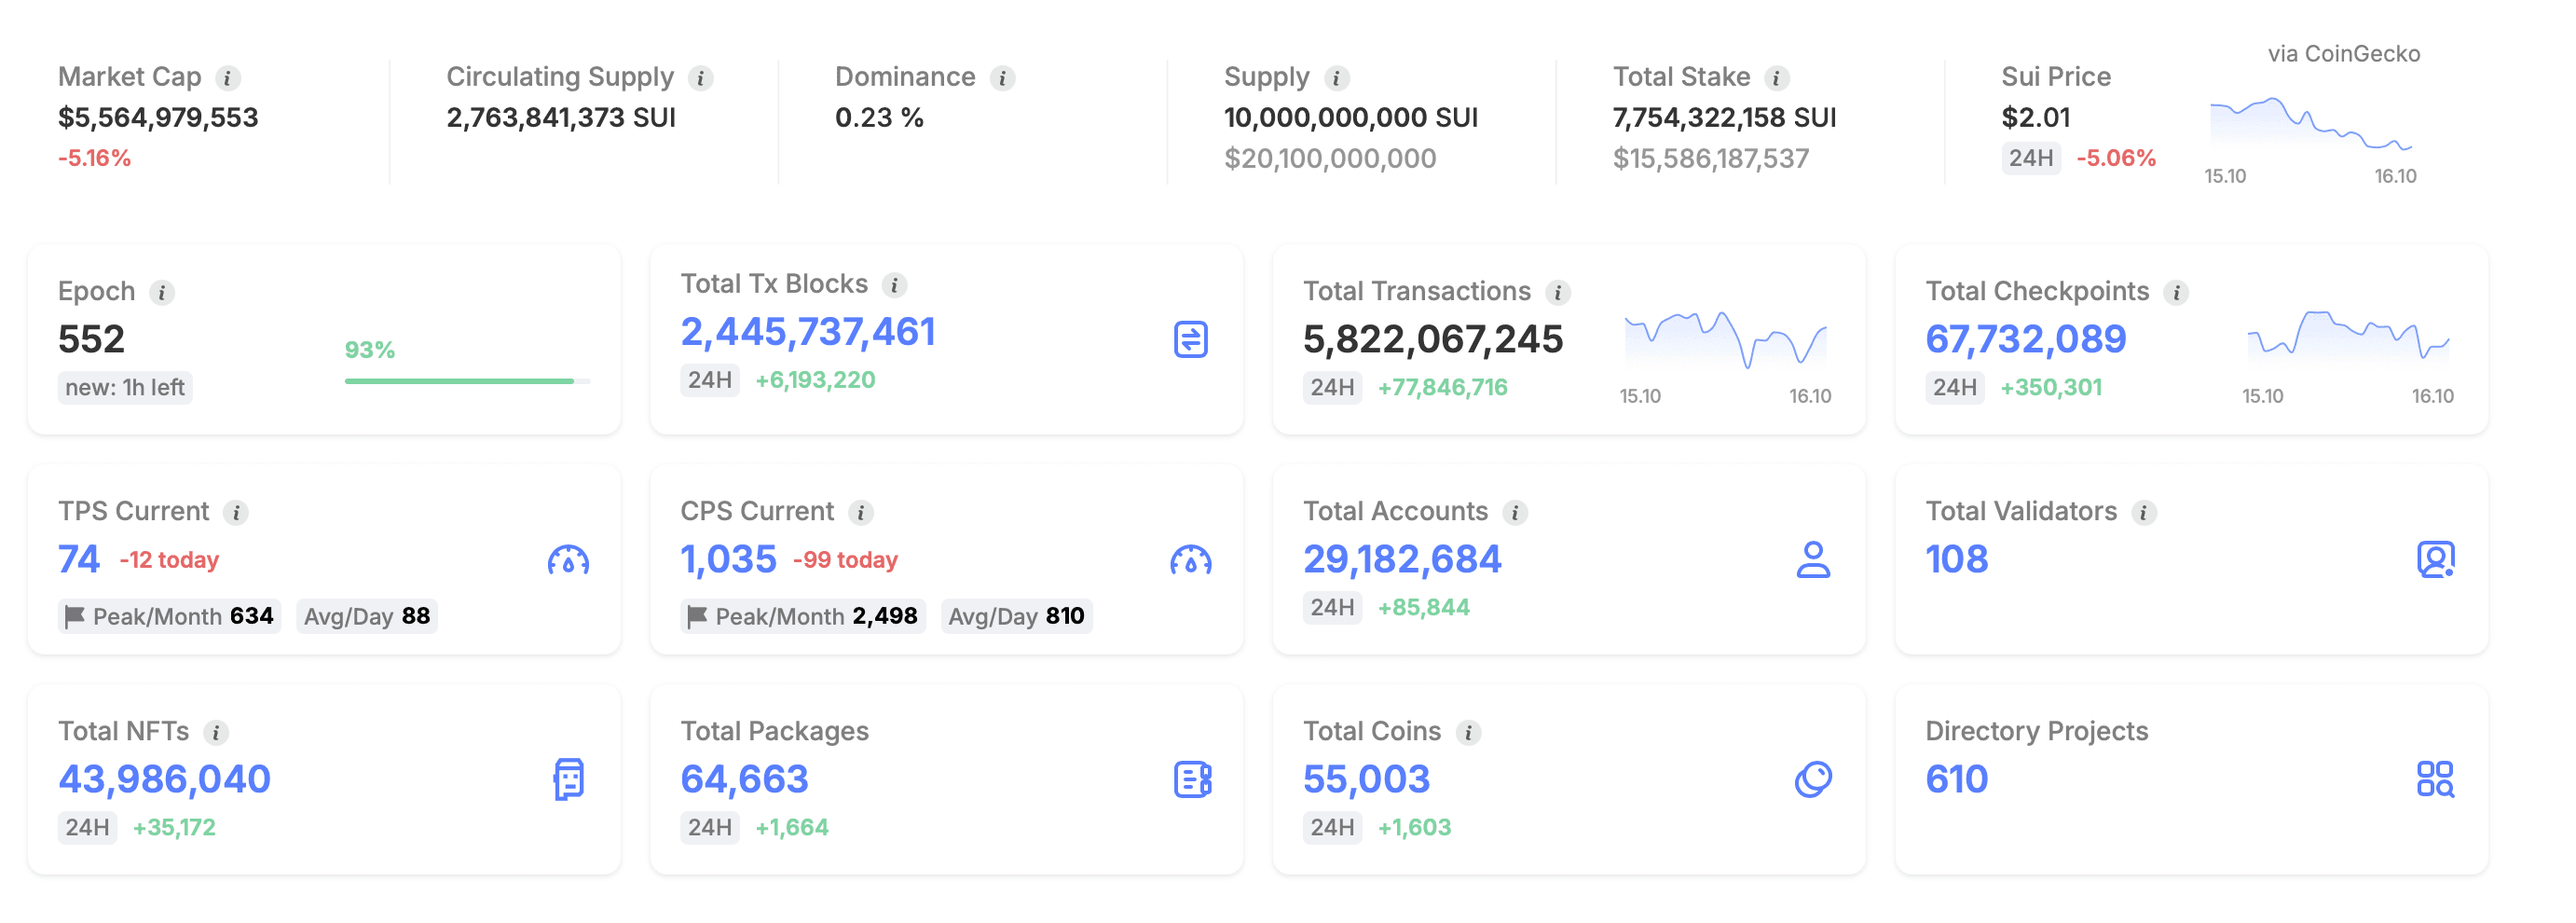Click the Total Tx Blocks transfer icon
Viewport: 2576px width, 923px height.
point(1190,339)
